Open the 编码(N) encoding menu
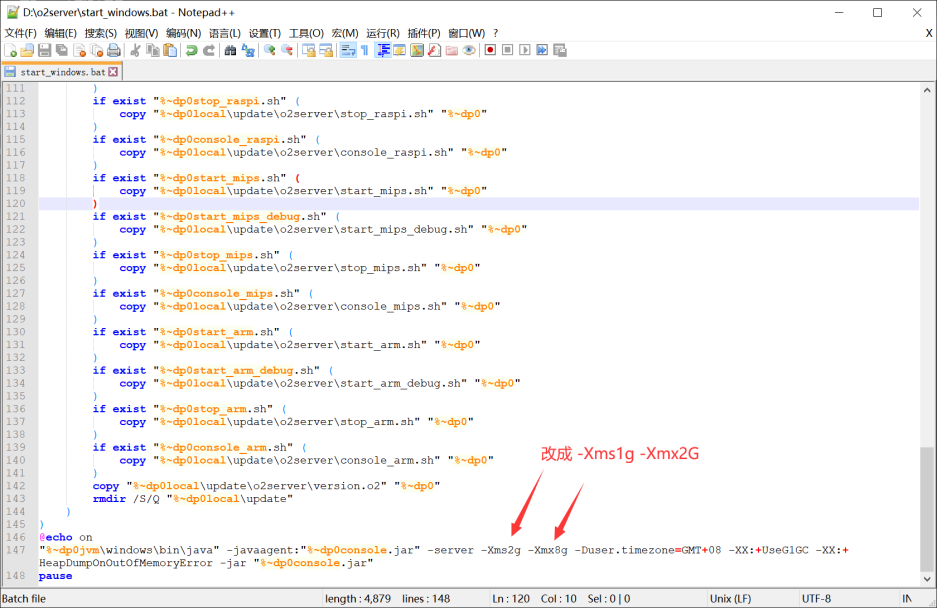Viewport: 937px width, 608px height. (x=182, y=33)
